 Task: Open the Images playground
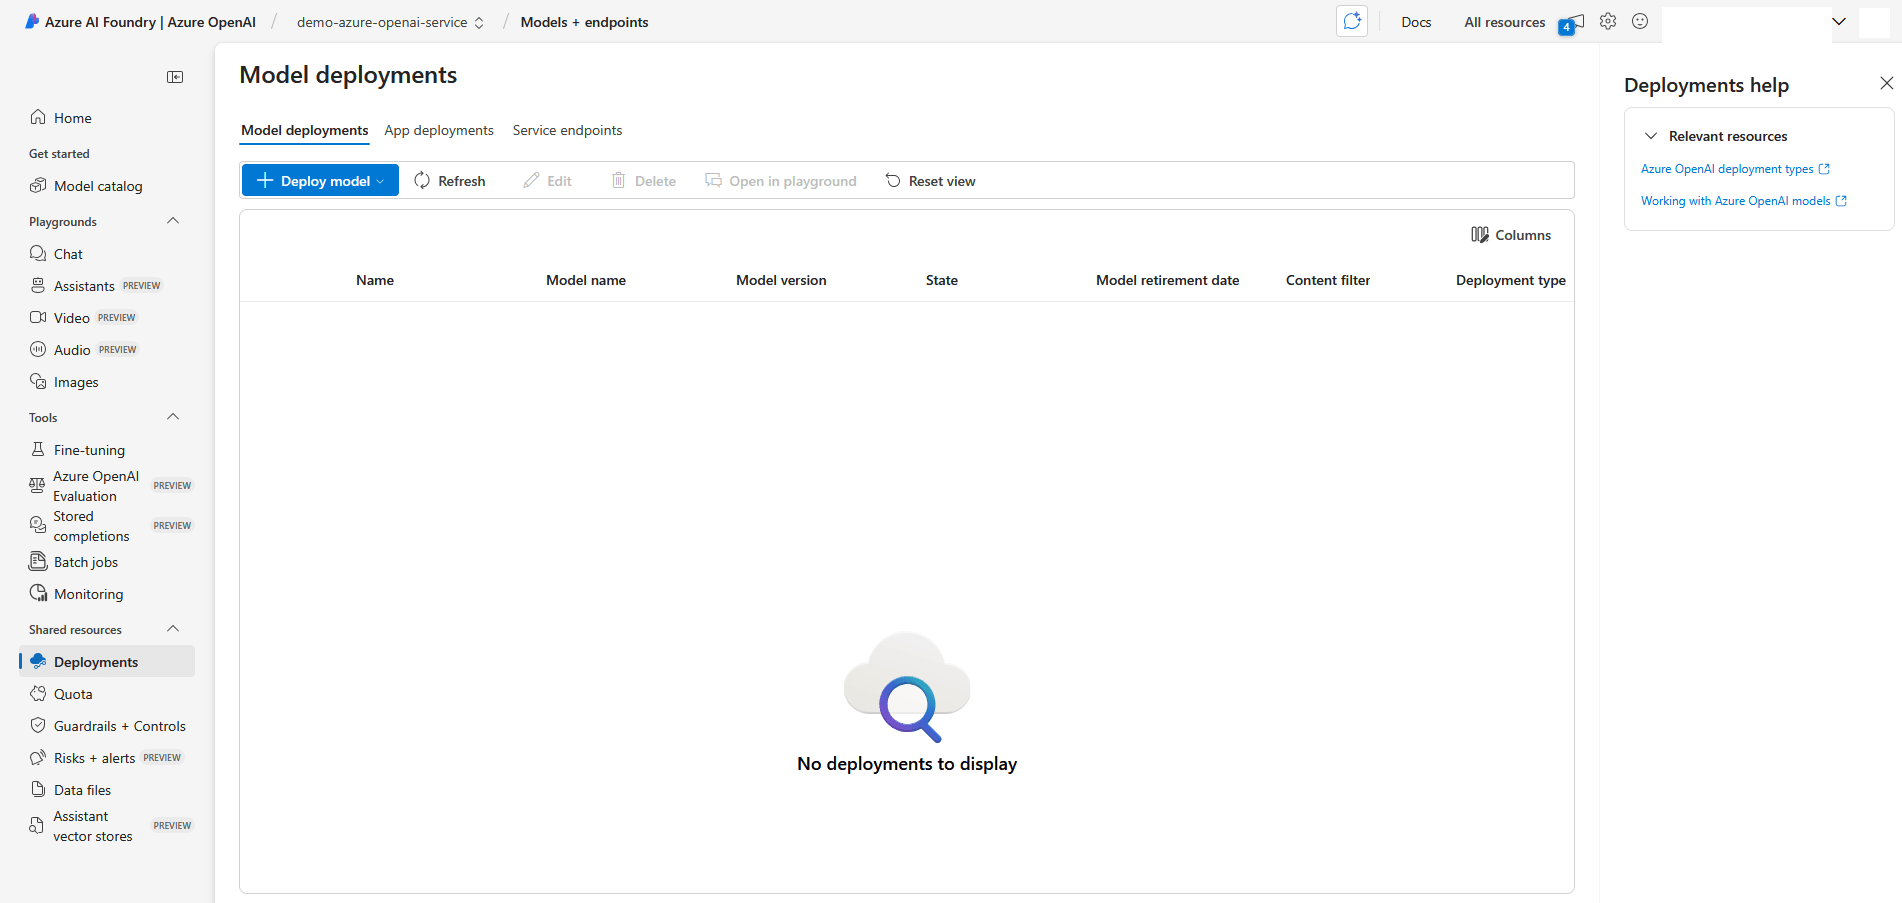click(74, 381)
